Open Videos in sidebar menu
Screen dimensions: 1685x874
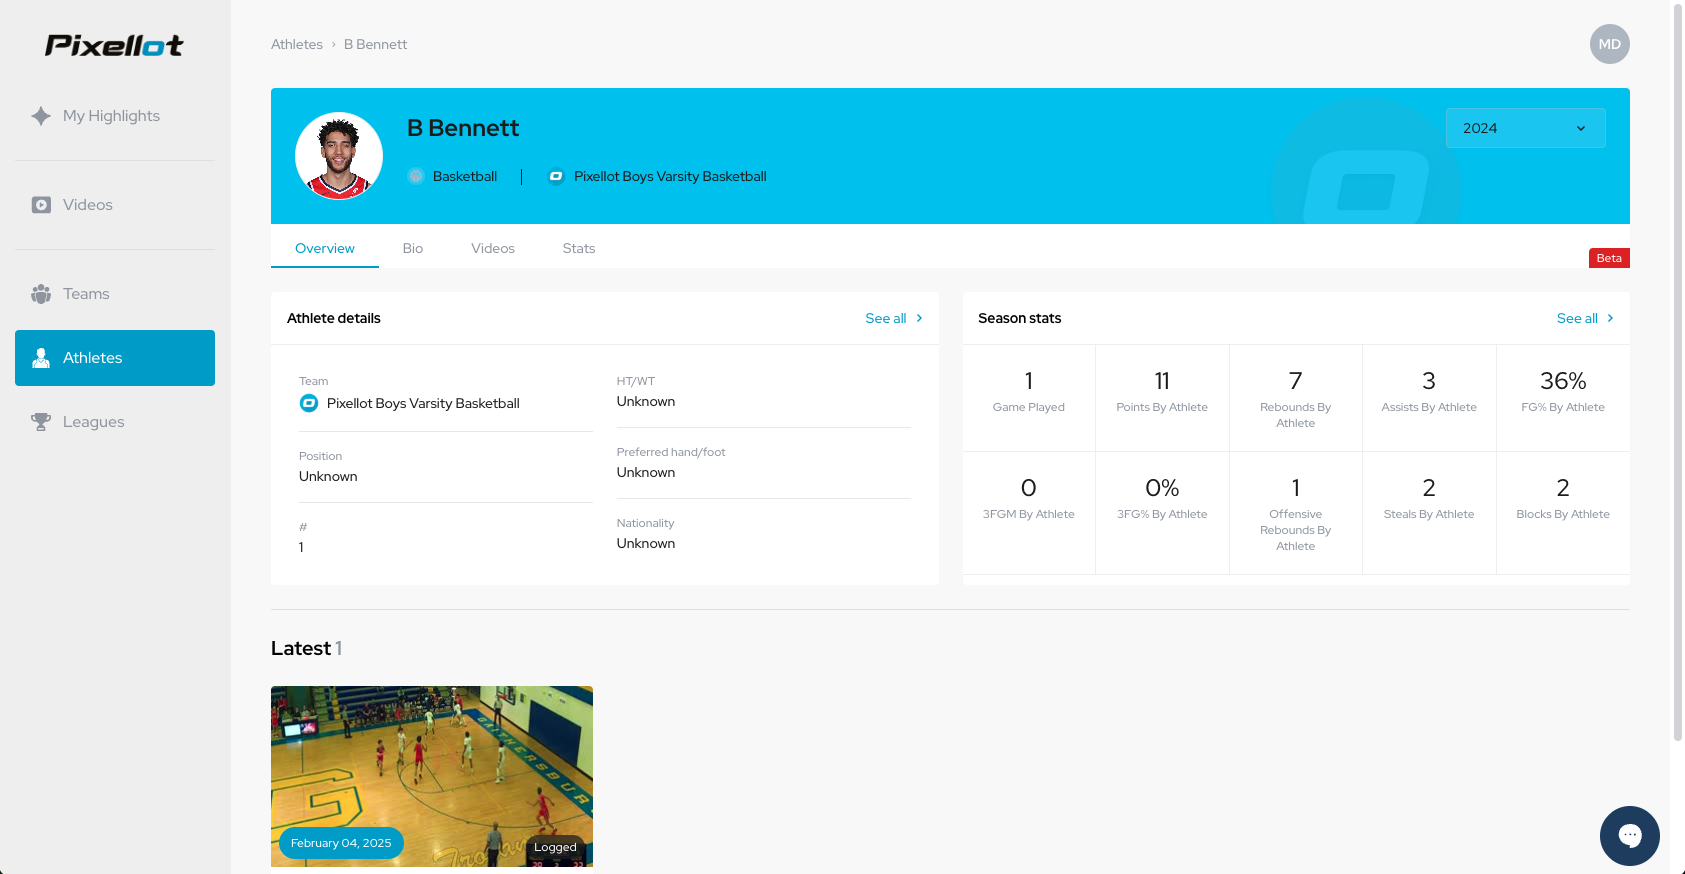[x=115, y=205]
